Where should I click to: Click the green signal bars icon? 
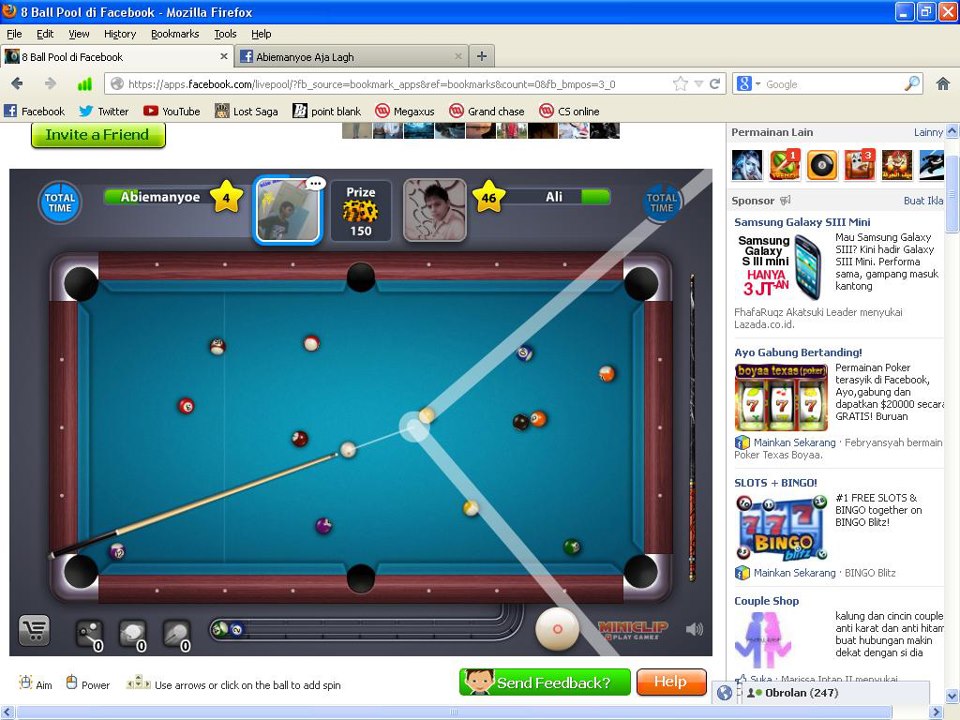tap(84, 84)
